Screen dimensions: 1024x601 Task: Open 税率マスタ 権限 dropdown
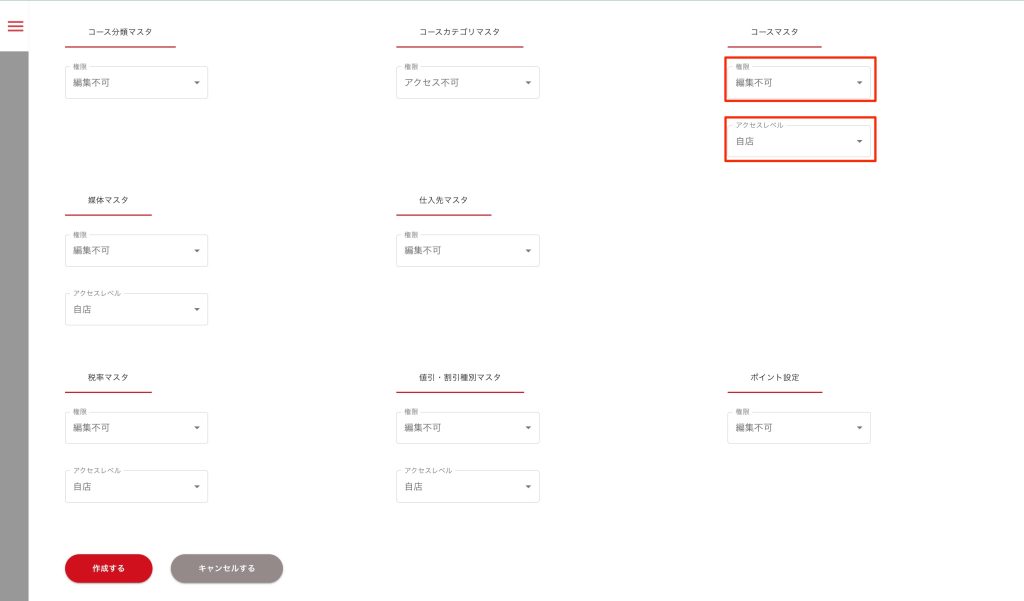tap(136, 428)
